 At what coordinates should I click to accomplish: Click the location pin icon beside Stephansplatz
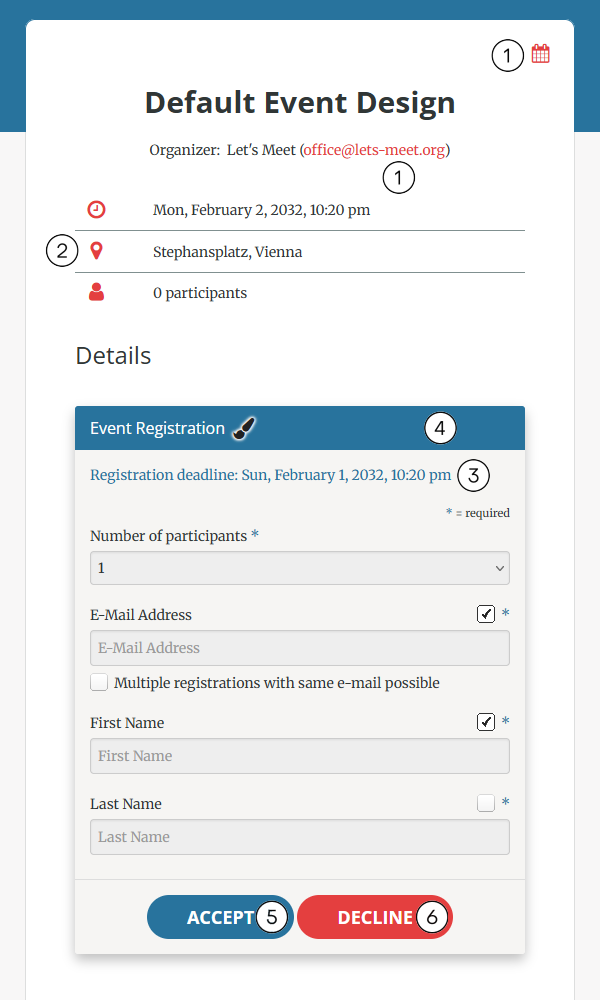pyautogui.click(x=96, y=251)
